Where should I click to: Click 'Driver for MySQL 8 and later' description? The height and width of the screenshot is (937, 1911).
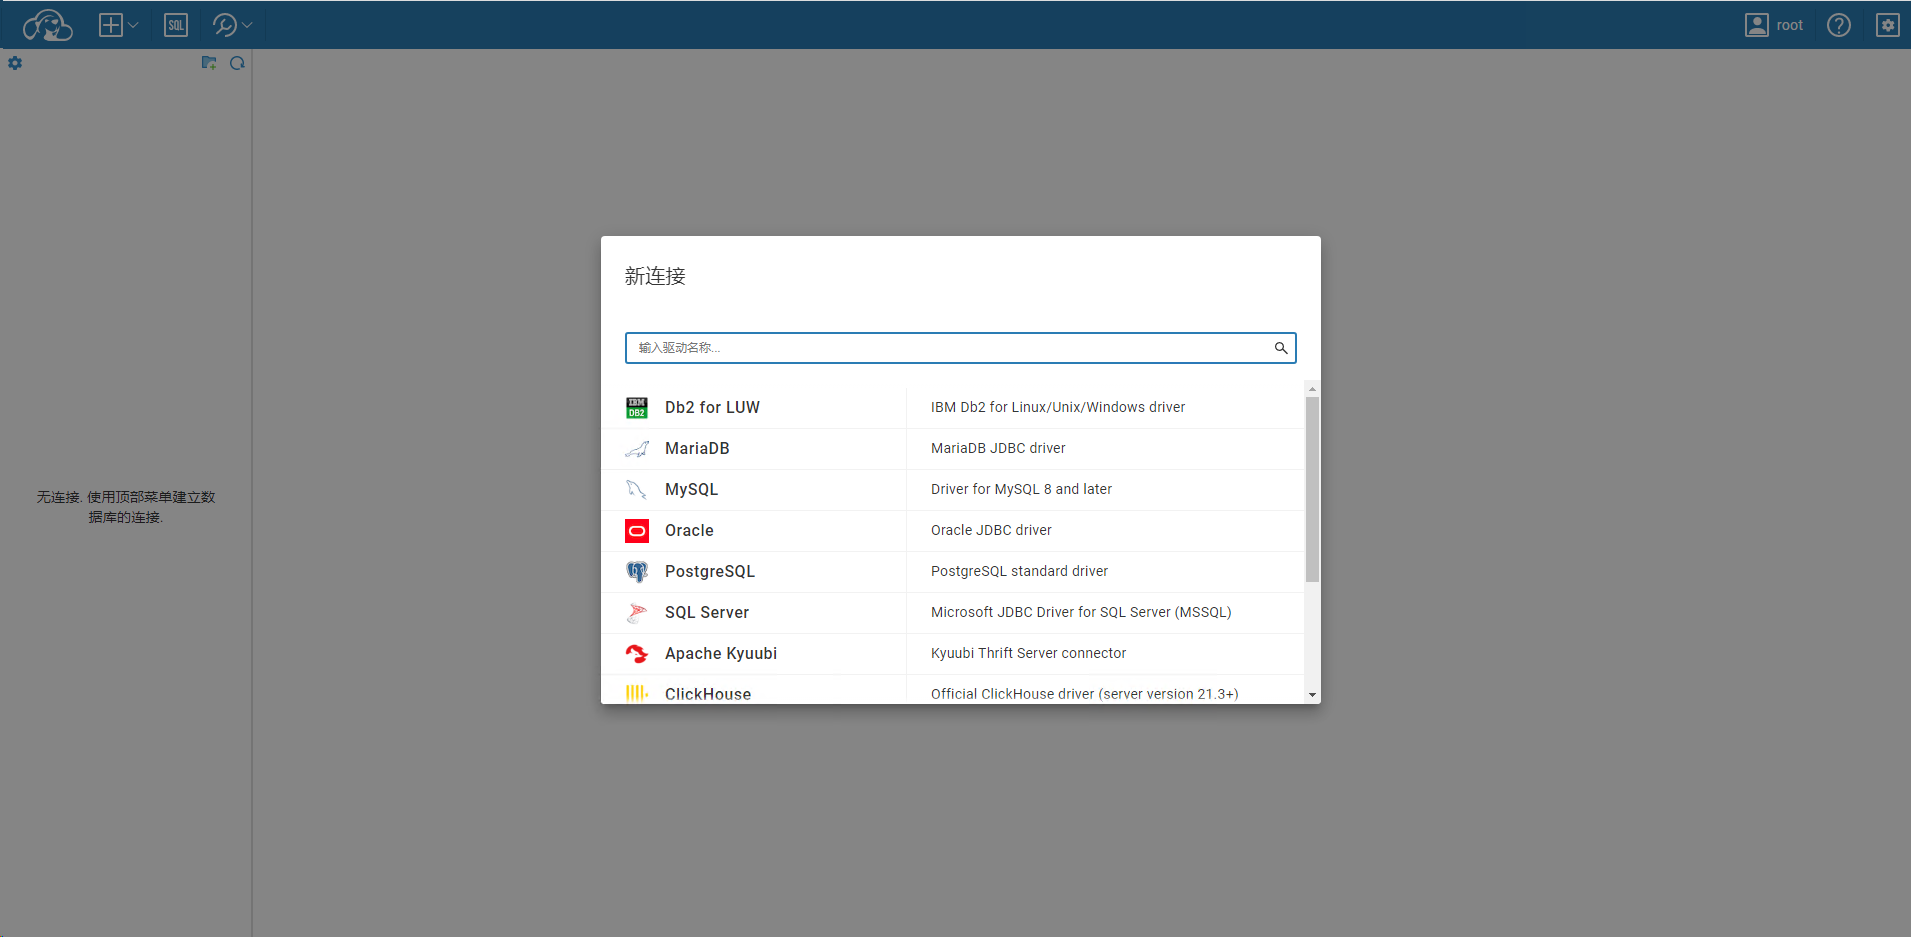pos(1021,489)
